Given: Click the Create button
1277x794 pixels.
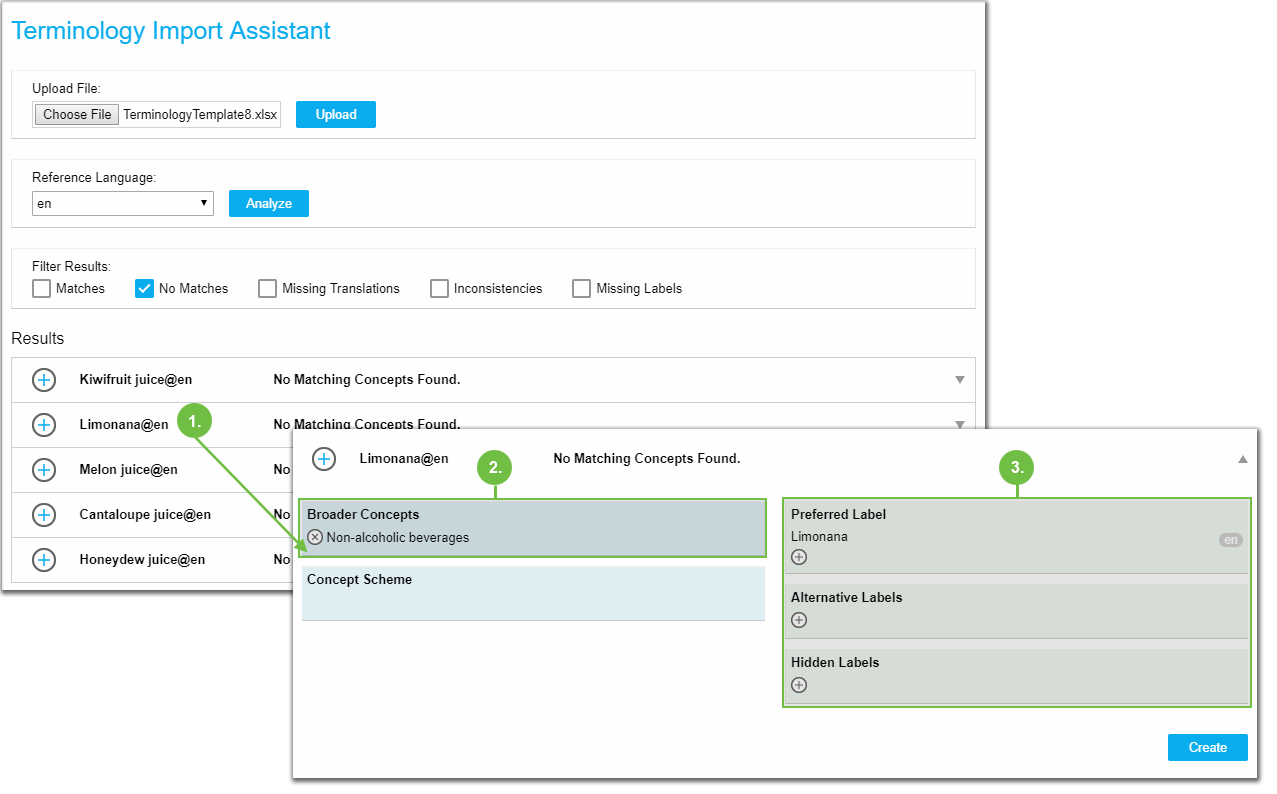Looking at the screenshot, I should pos(1207,747).
